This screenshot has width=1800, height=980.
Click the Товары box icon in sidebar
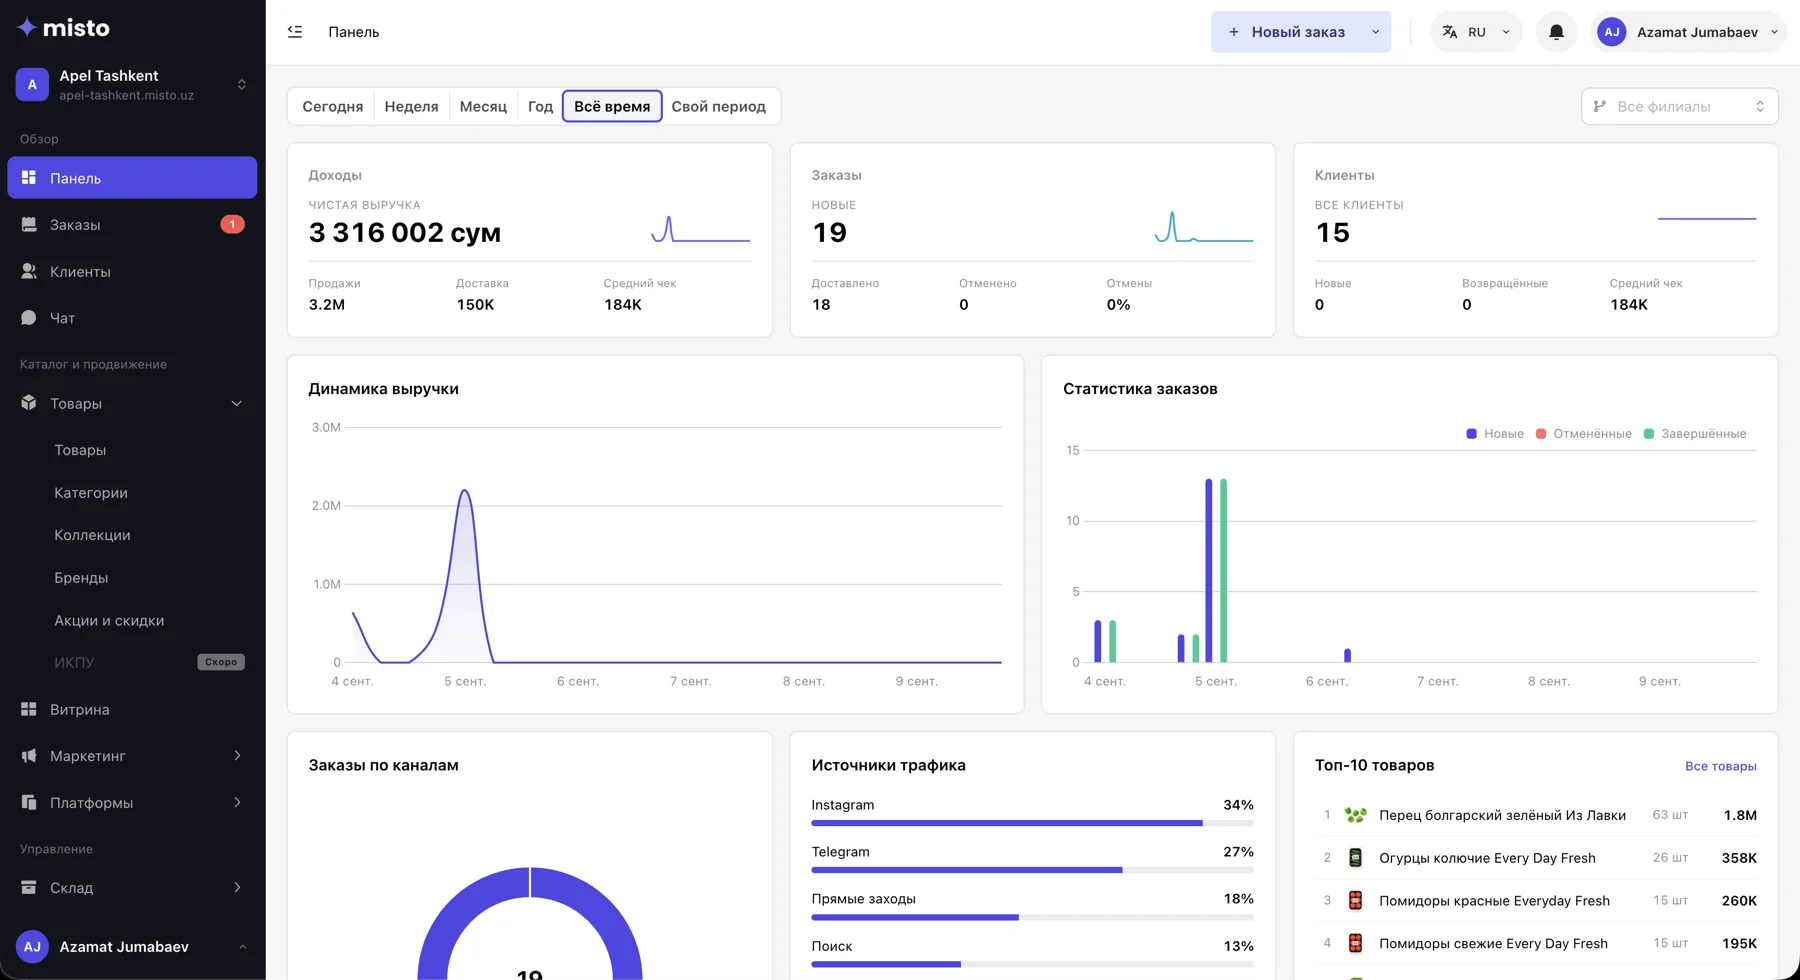click(29, 403)
